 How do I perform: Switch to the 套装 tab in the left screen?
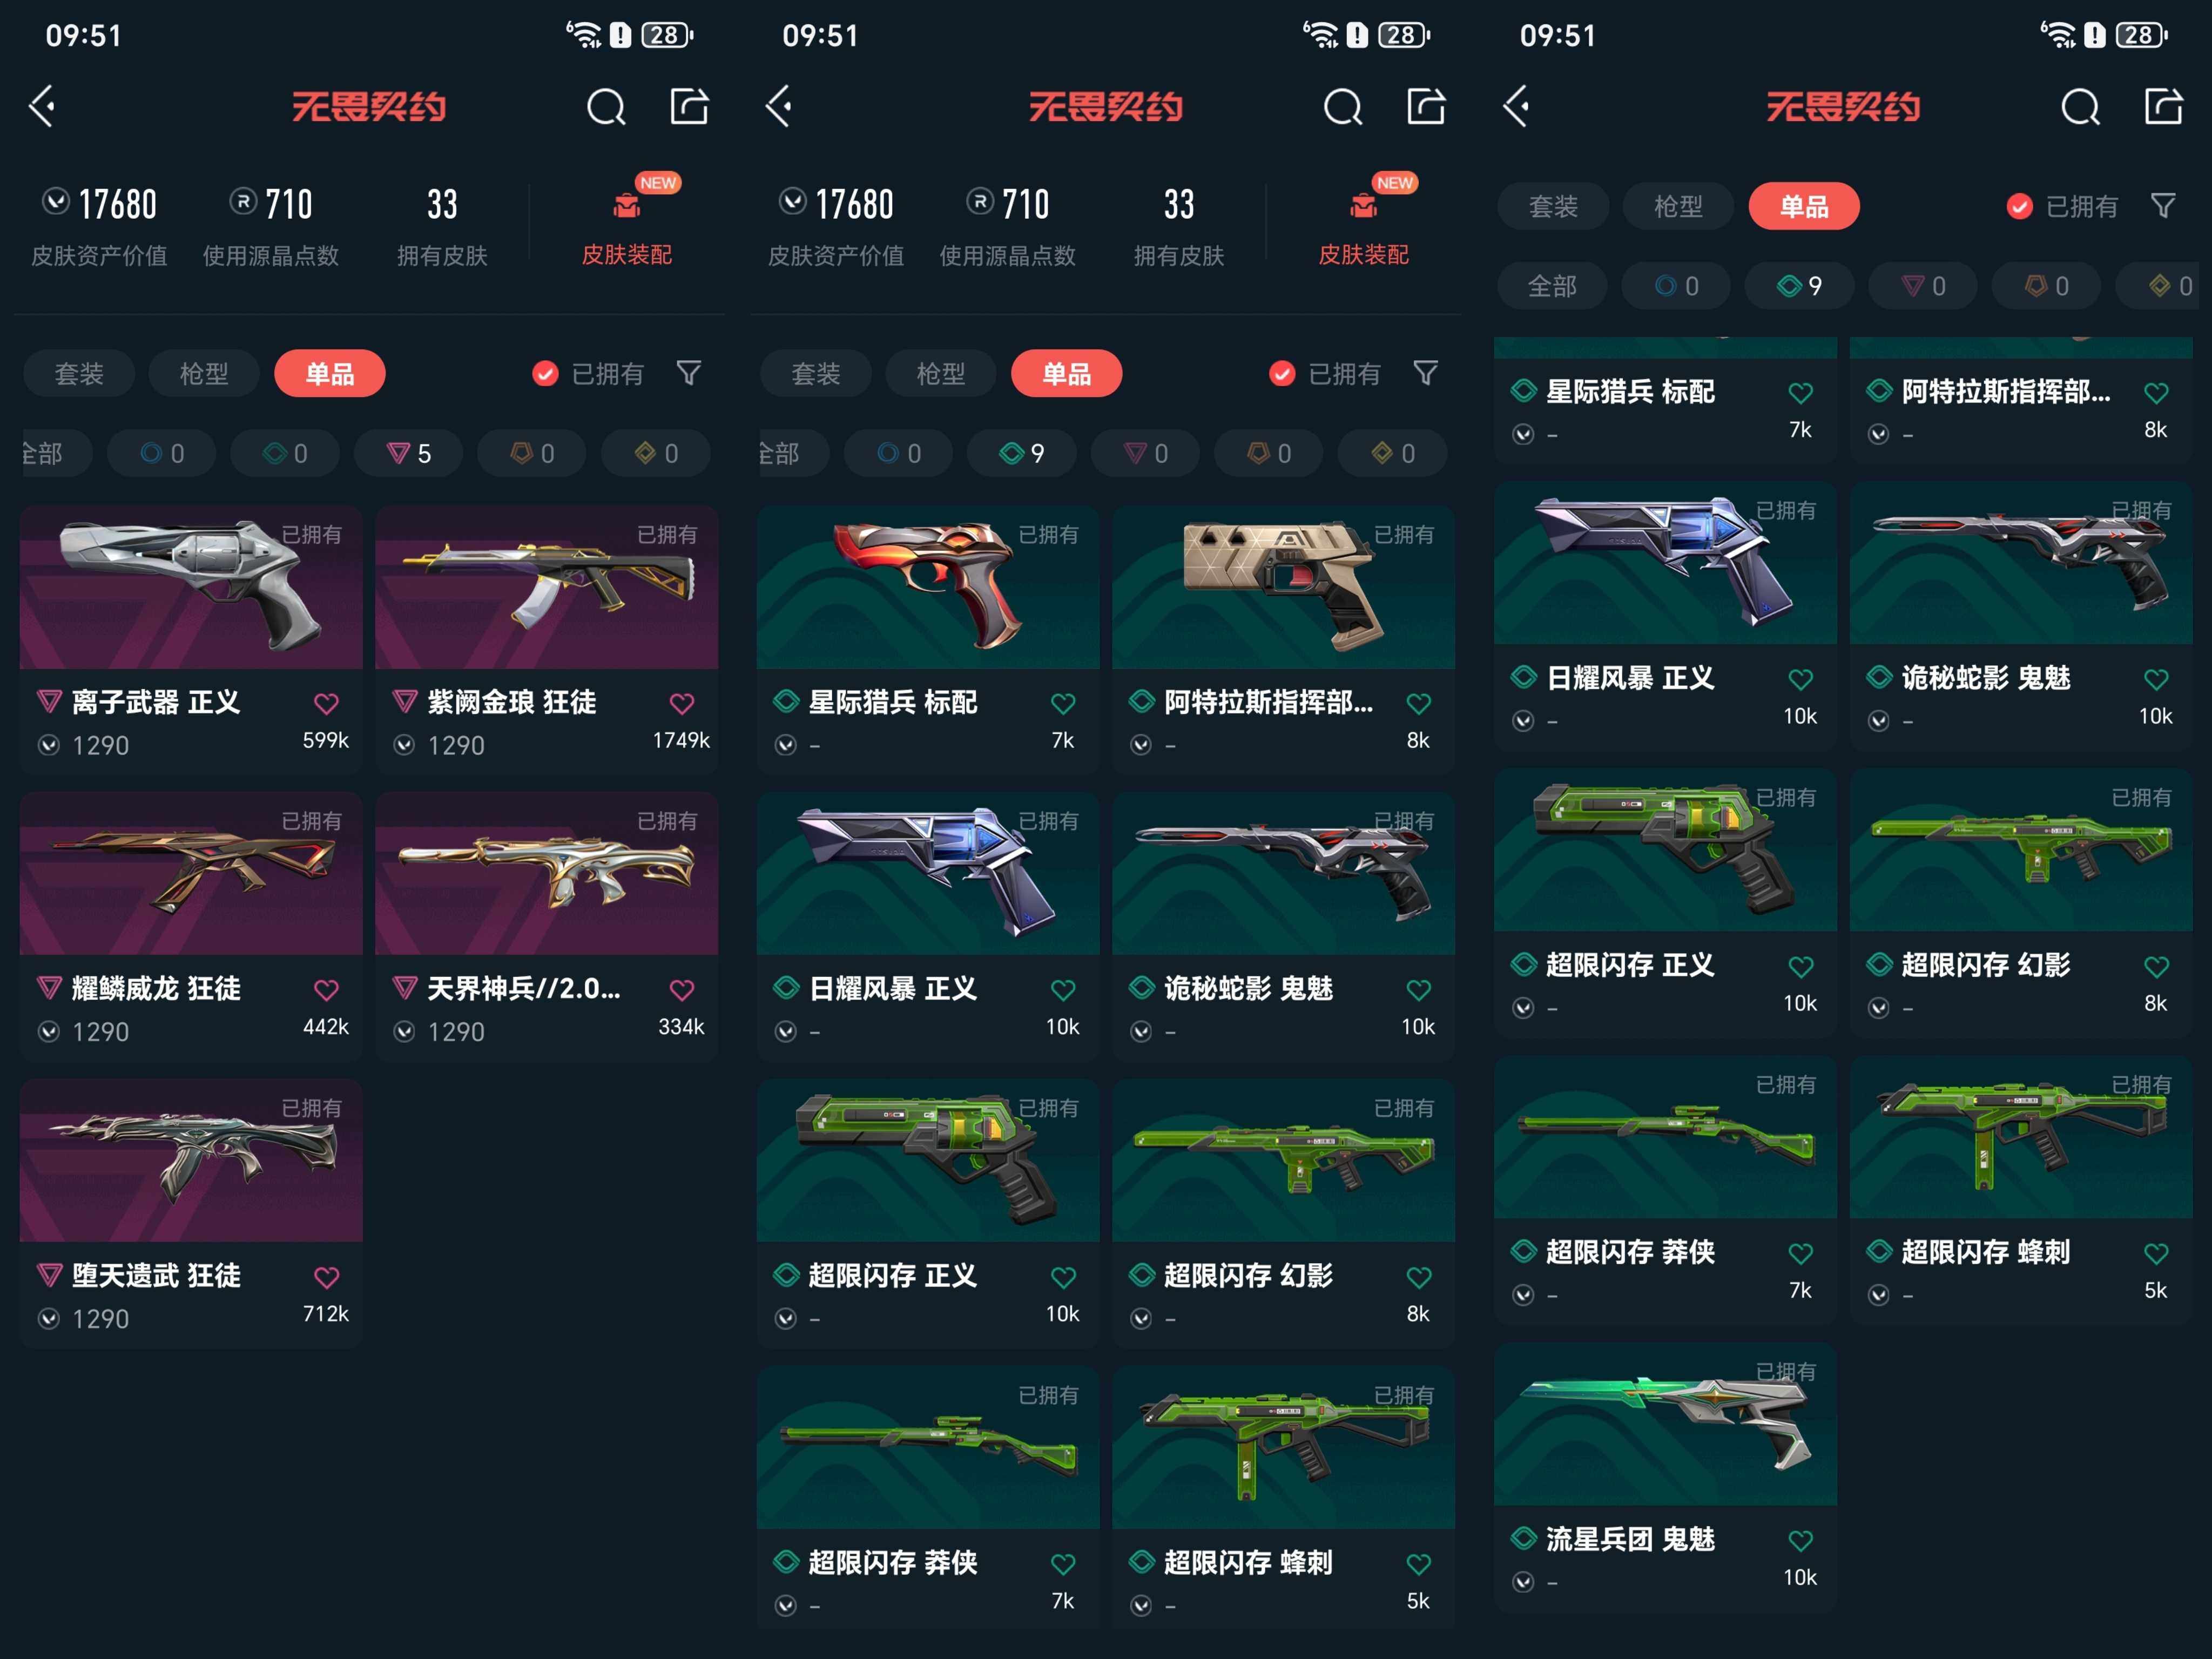(79, 374)
